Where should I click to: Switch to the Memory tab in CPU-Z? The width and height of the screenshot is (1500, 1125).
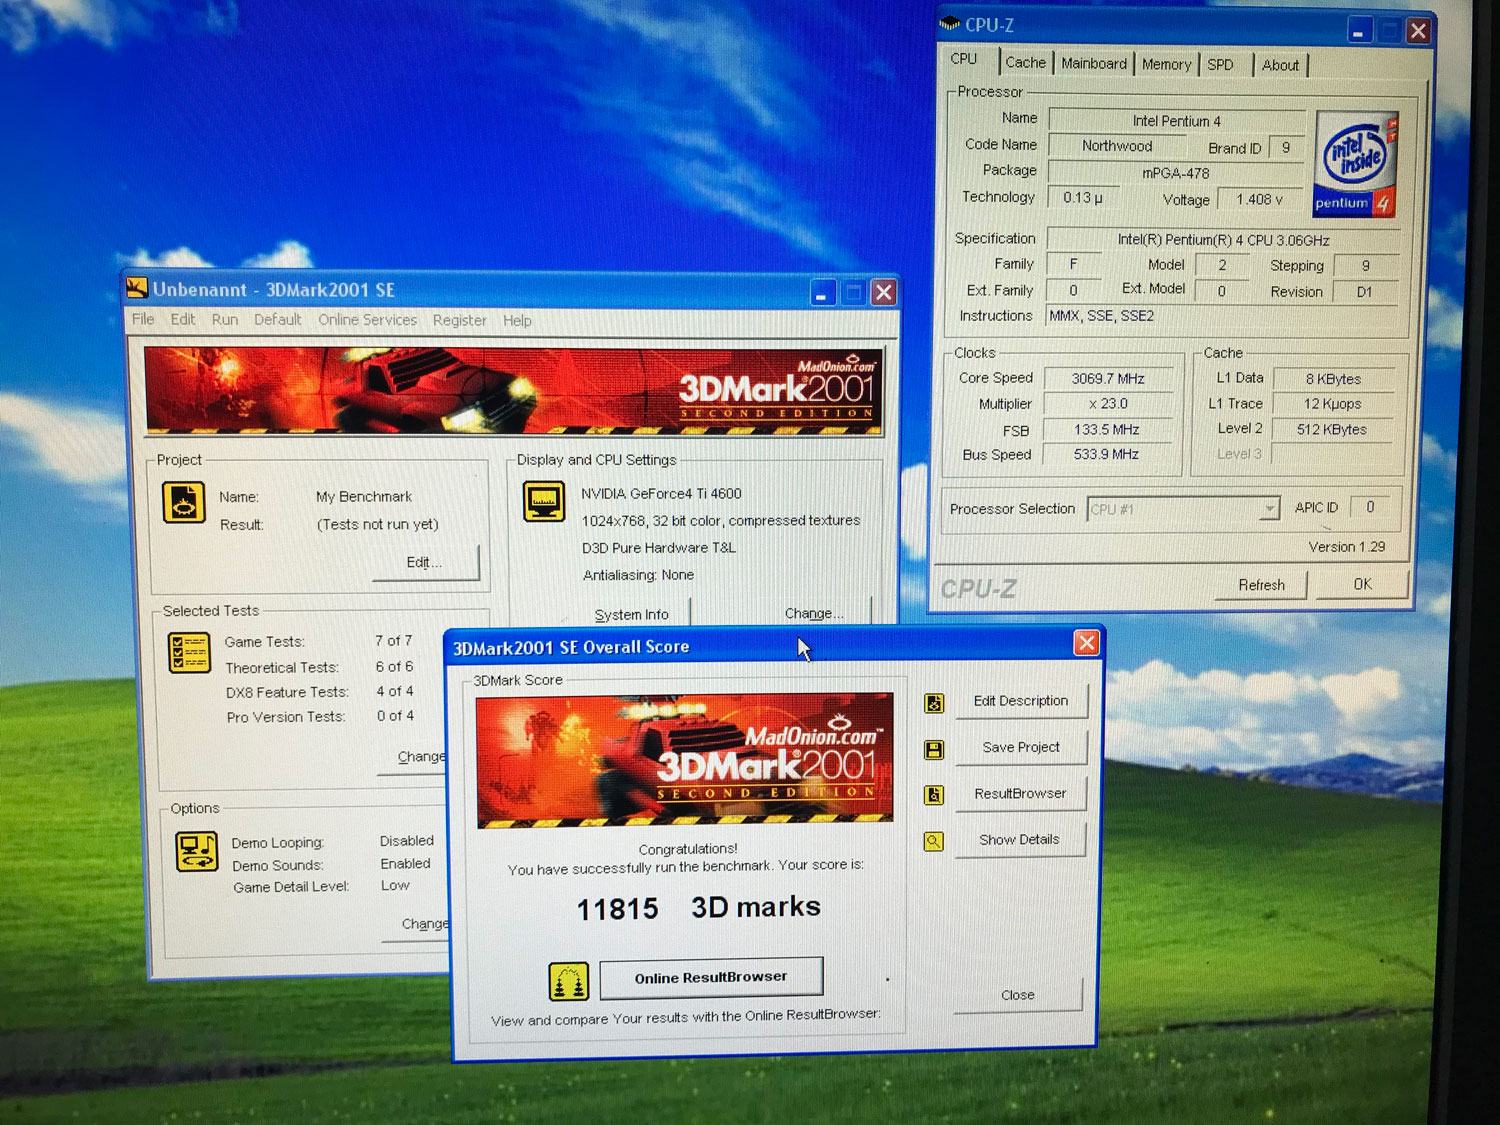[1166, 65]
